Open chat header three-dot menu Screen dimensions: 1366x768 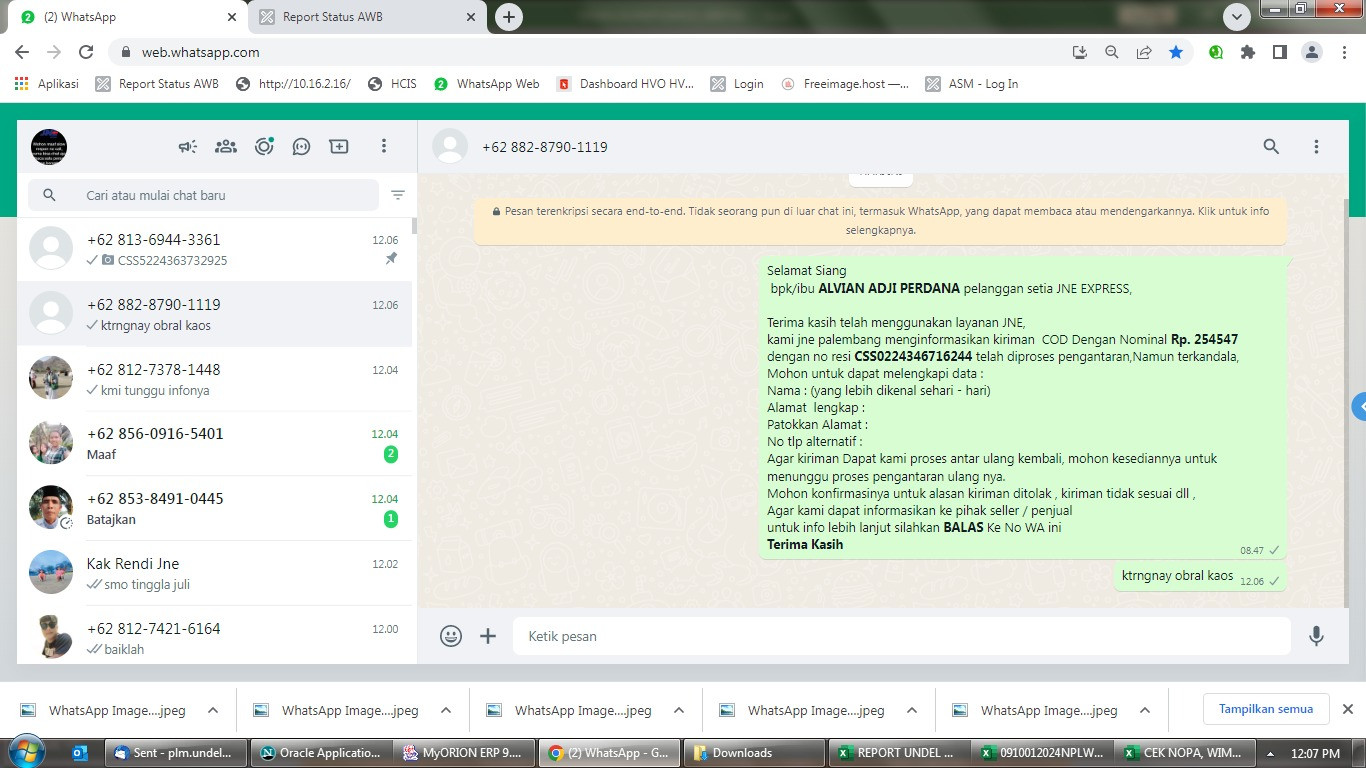point(1316,147)
